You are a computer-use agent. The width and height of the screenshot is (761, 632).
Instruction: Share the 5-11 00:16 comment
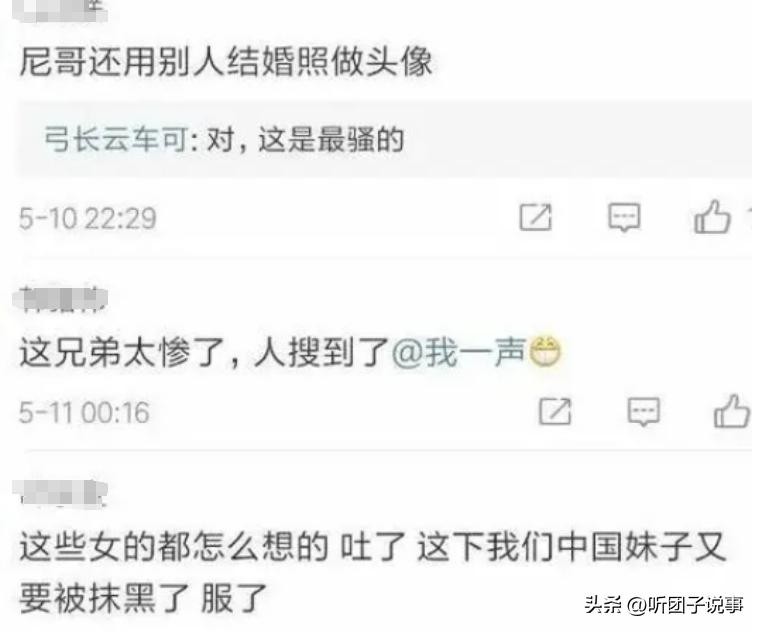point(555,411)
